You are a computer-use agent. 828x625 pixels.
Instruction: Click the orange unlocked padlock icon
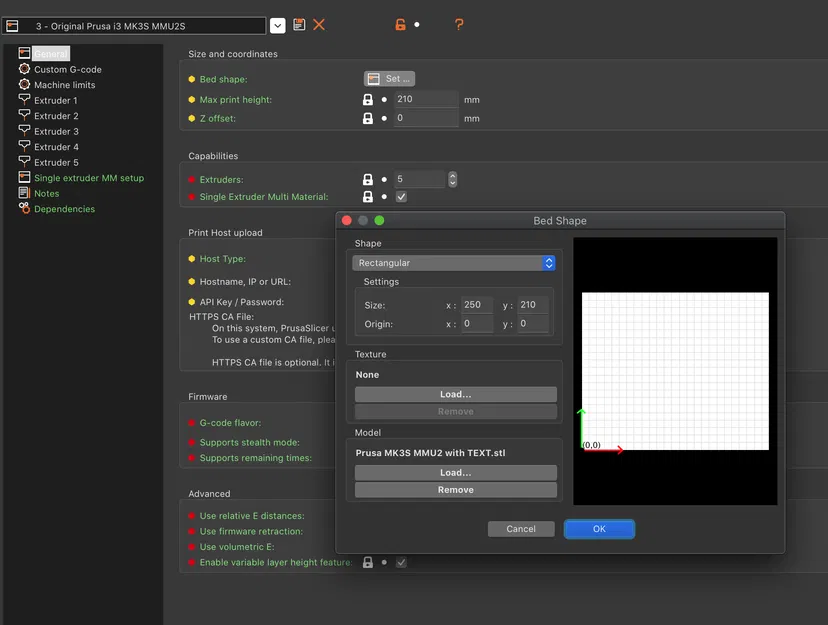[x=400, y=24]
